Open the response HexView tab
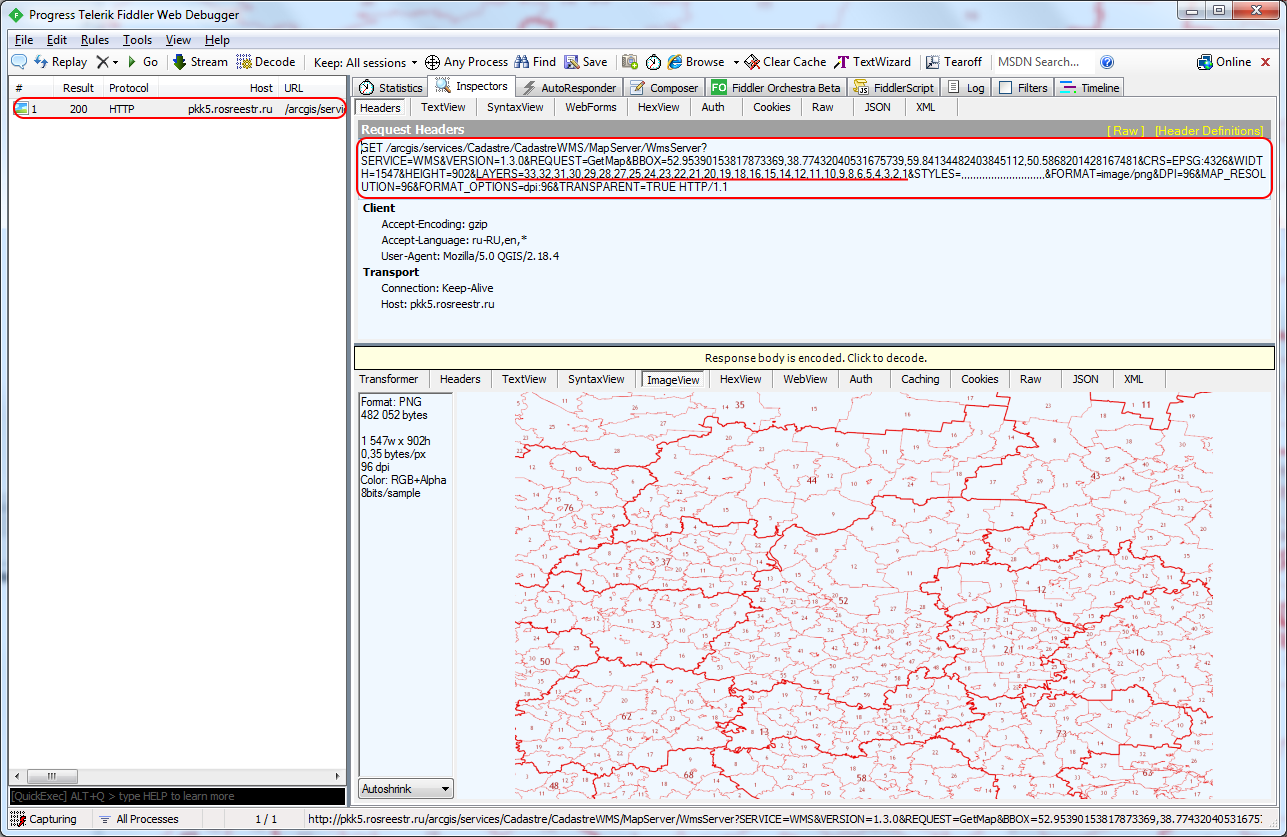This screenshot has height=837, width=1287. point(741,379)
